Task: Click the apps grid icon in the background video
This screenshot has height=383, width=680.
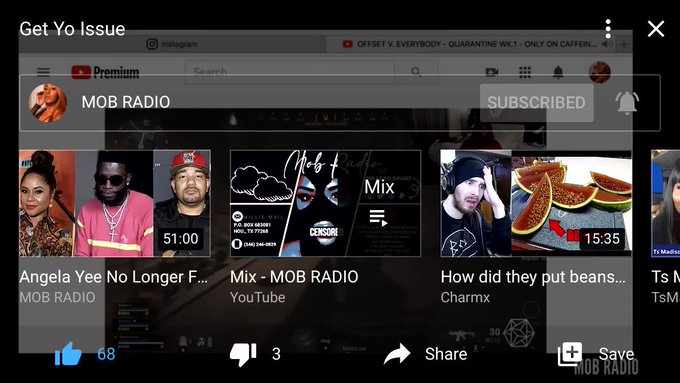Action: [x=525, y=72]
